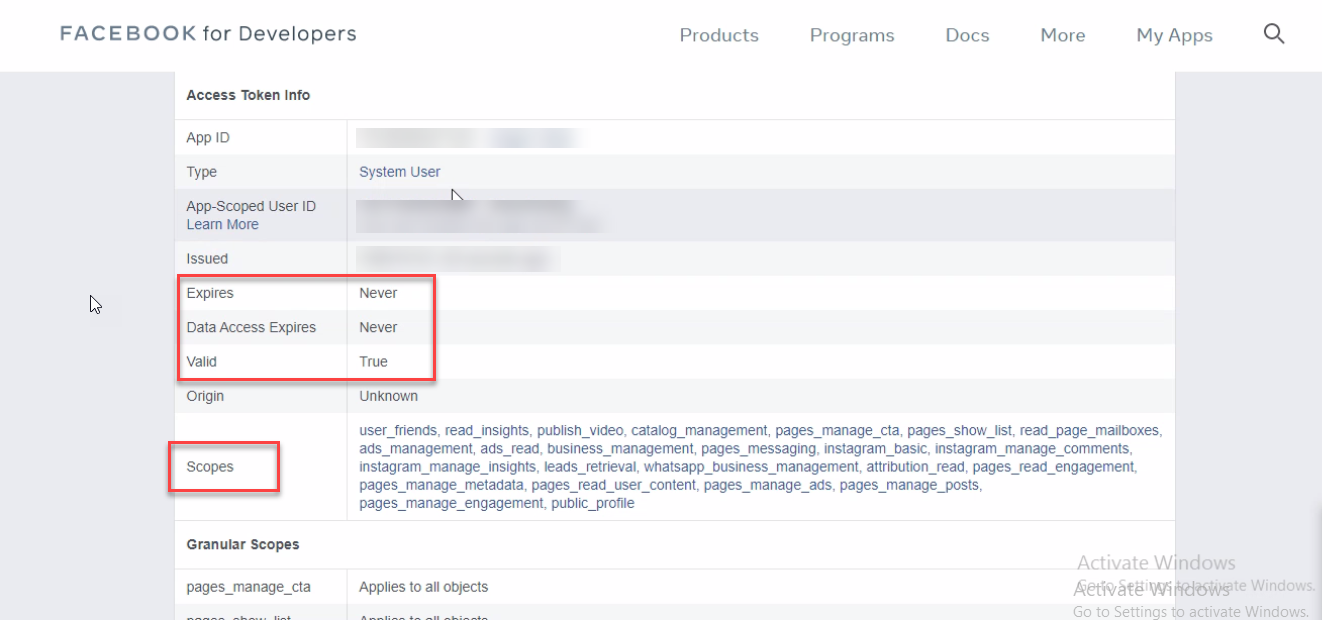Open My Apps in the top navigation

coord(1174,35)
